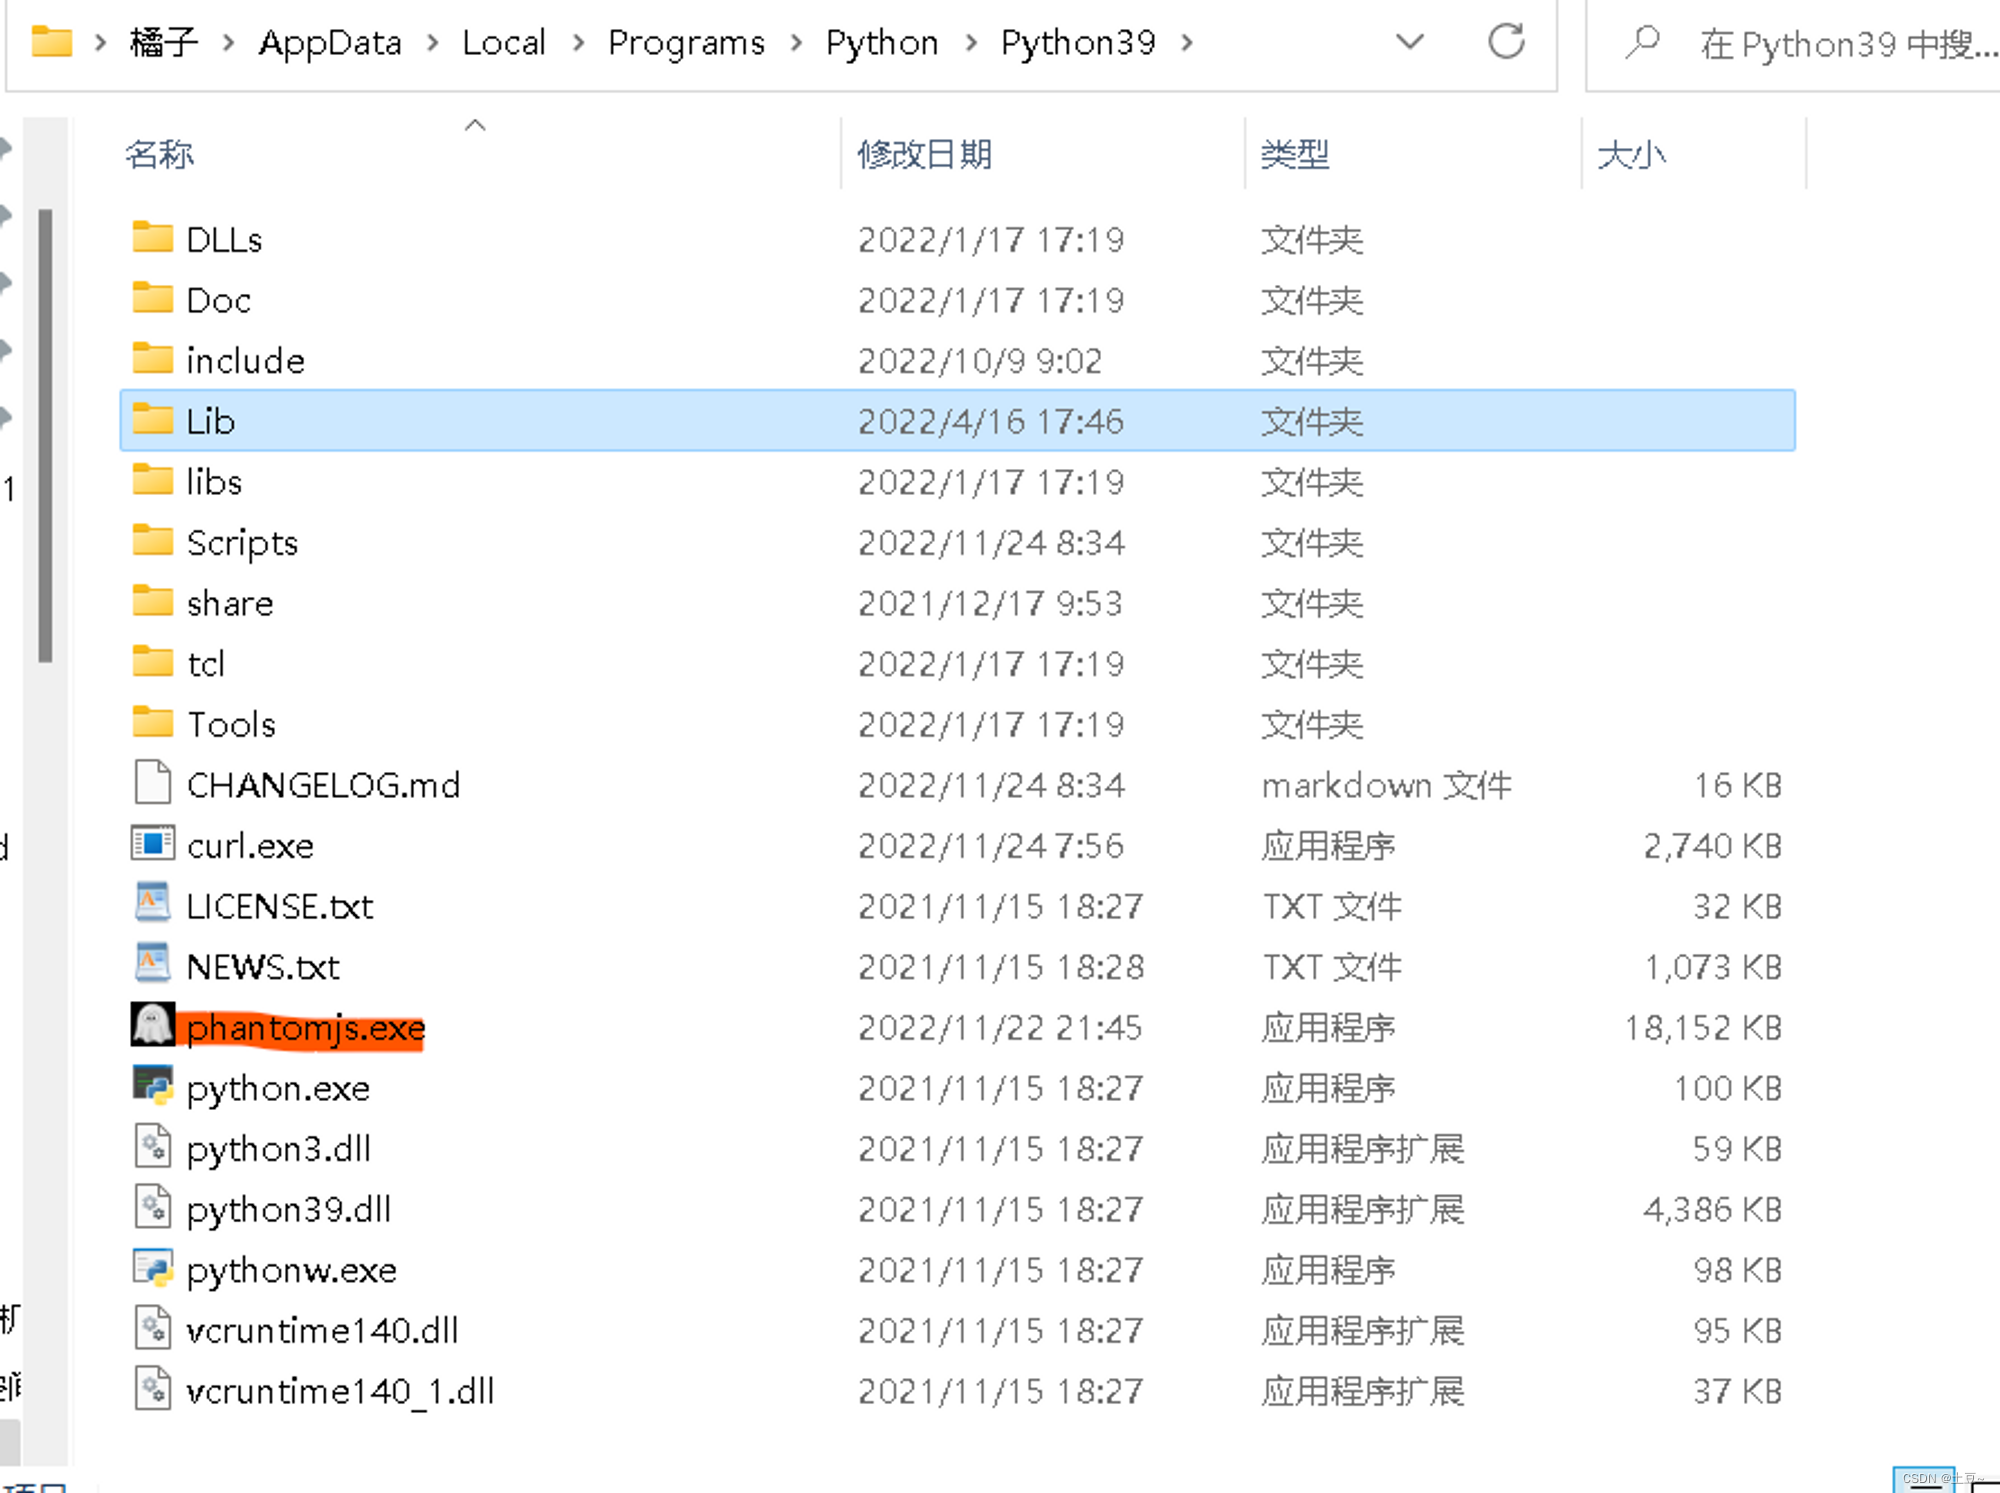Sort files by 修改日期 column
The image size is (2000, 1493).
[925, 155]
